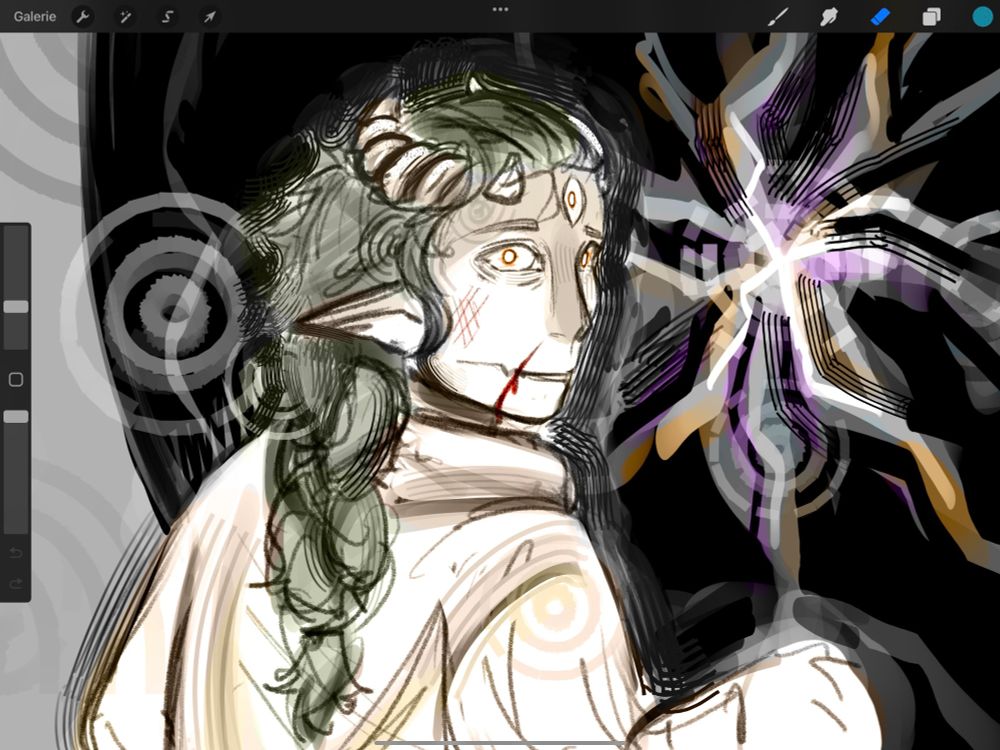Tap the square modify button in sidebar
1000x750 pixels.
(x=16, y=380)
